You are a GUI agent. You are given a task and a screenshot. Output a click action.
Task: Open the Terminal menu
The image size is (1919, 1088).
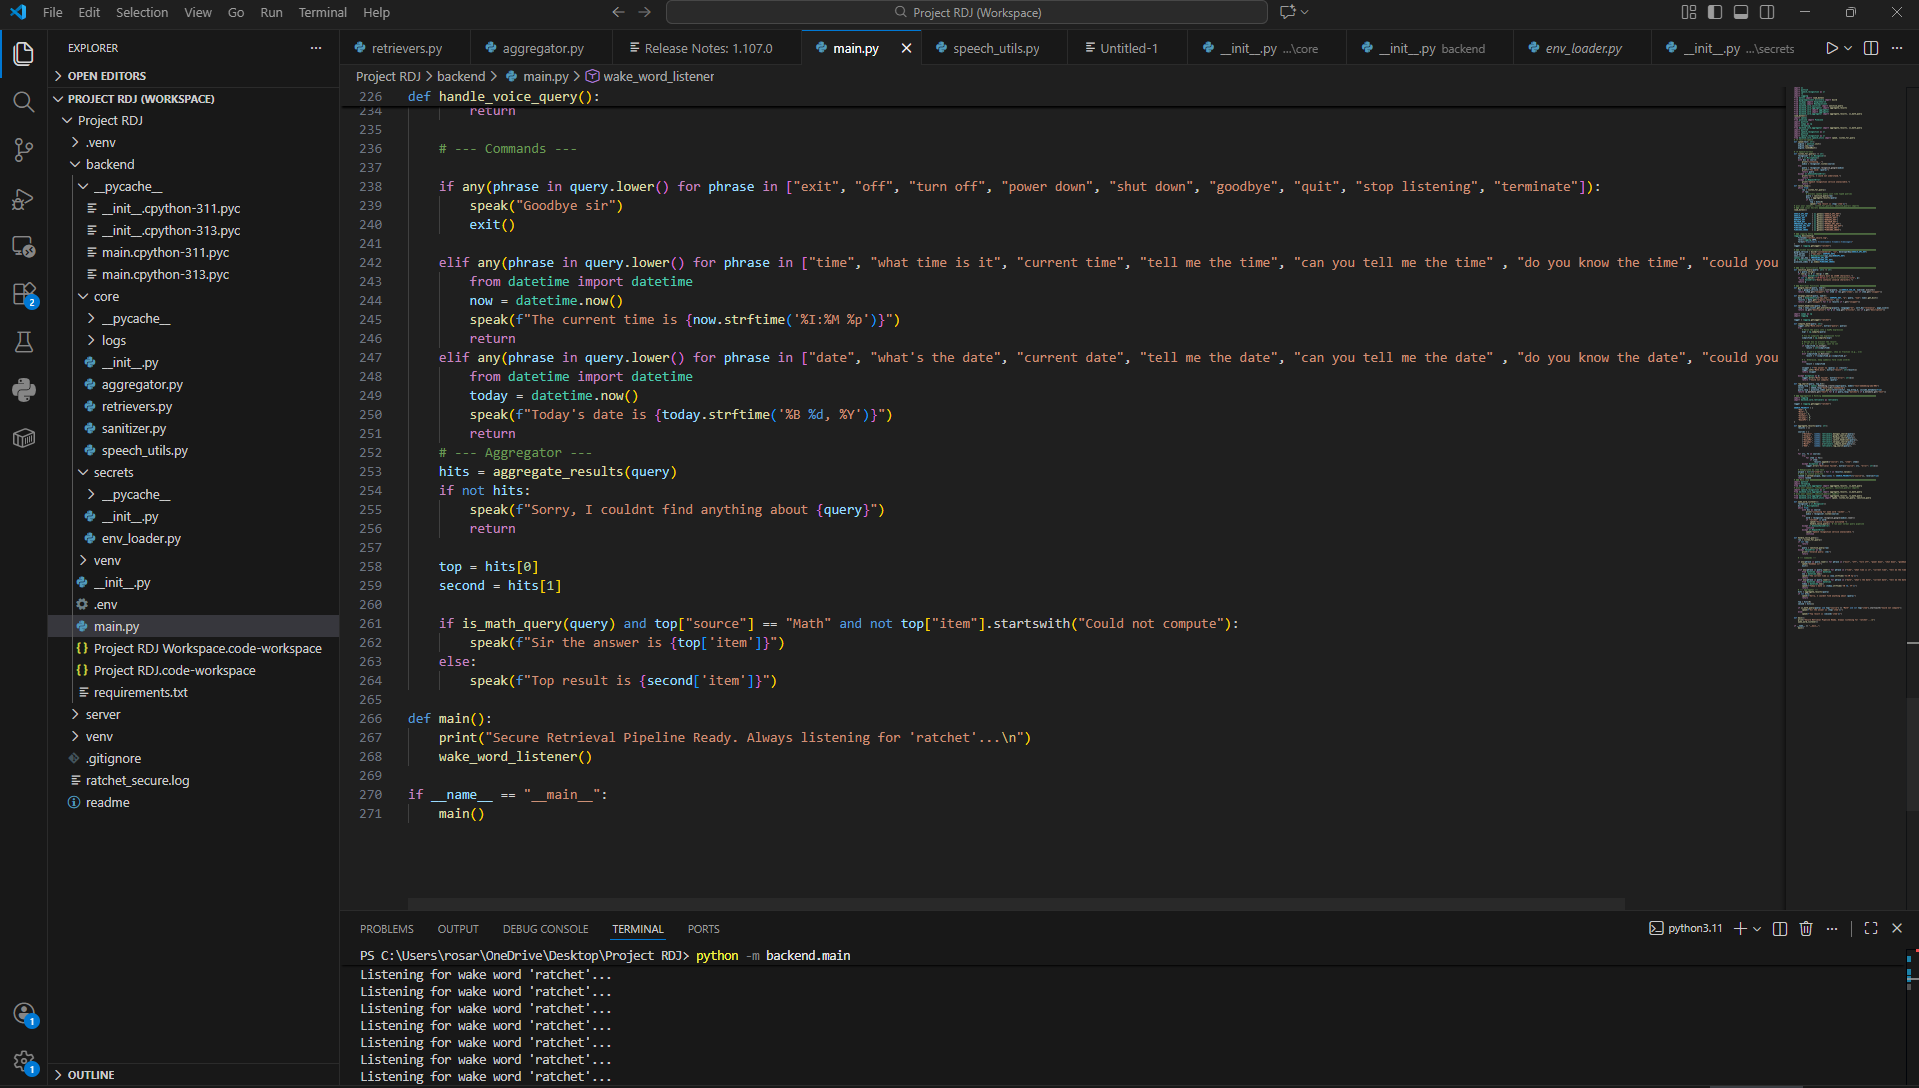(x=321, y=12)
